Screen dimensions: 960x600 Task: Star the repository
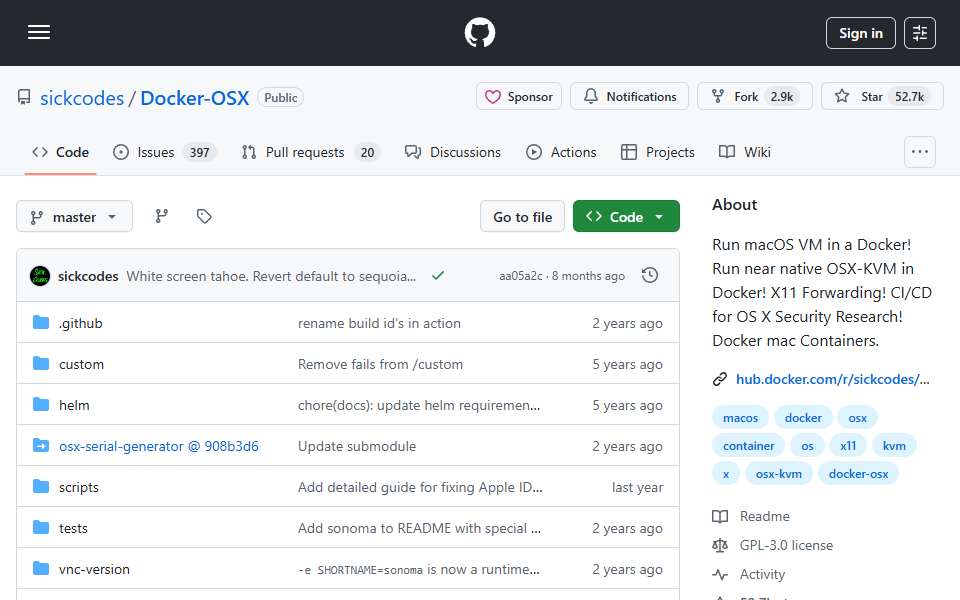tap(882, 97)
